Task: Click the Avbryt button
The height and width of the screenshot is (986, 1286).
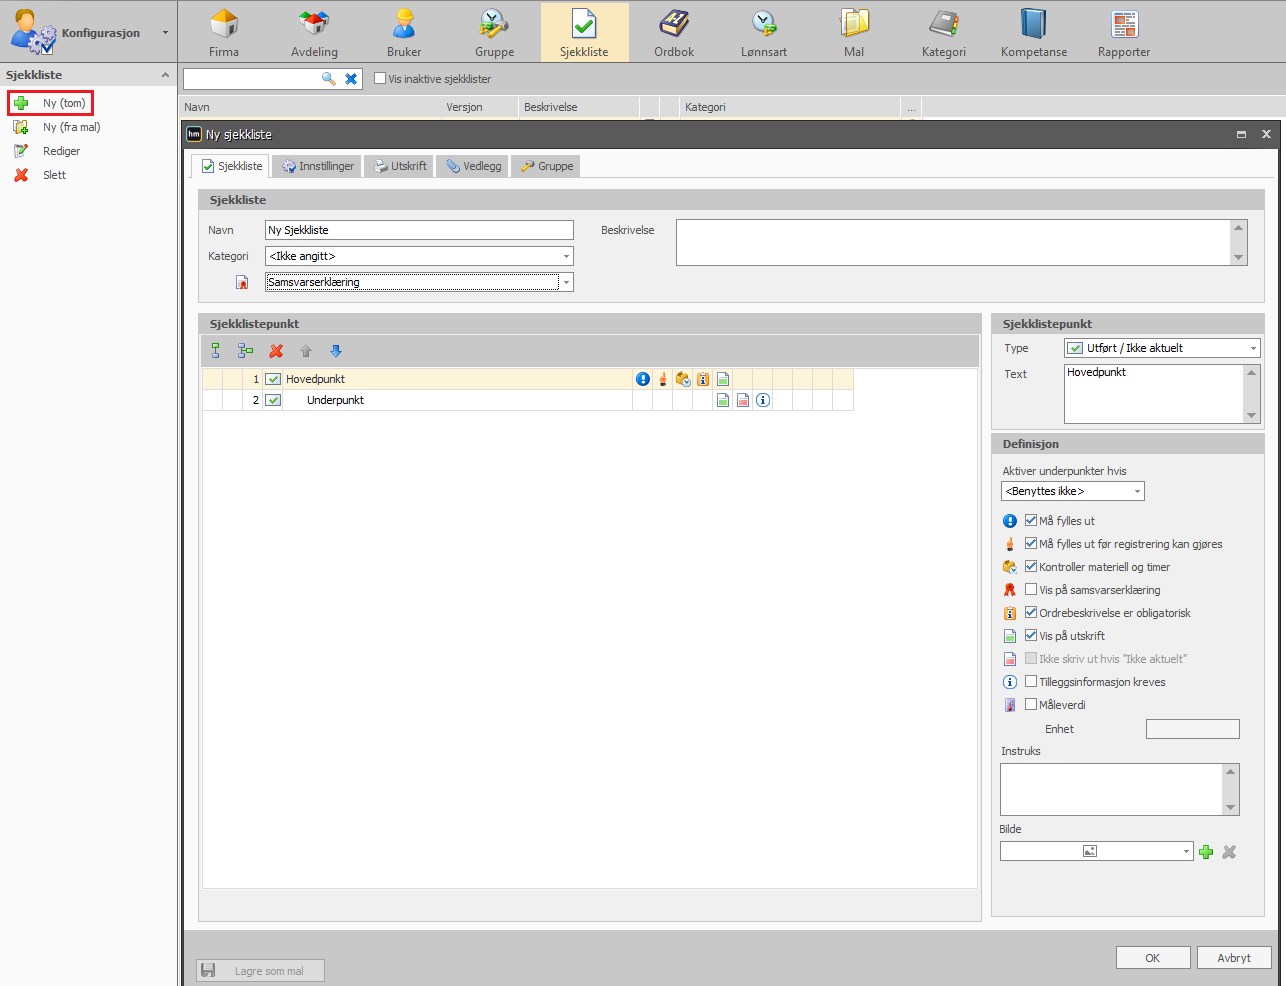Action: (x=1234, y=957)
